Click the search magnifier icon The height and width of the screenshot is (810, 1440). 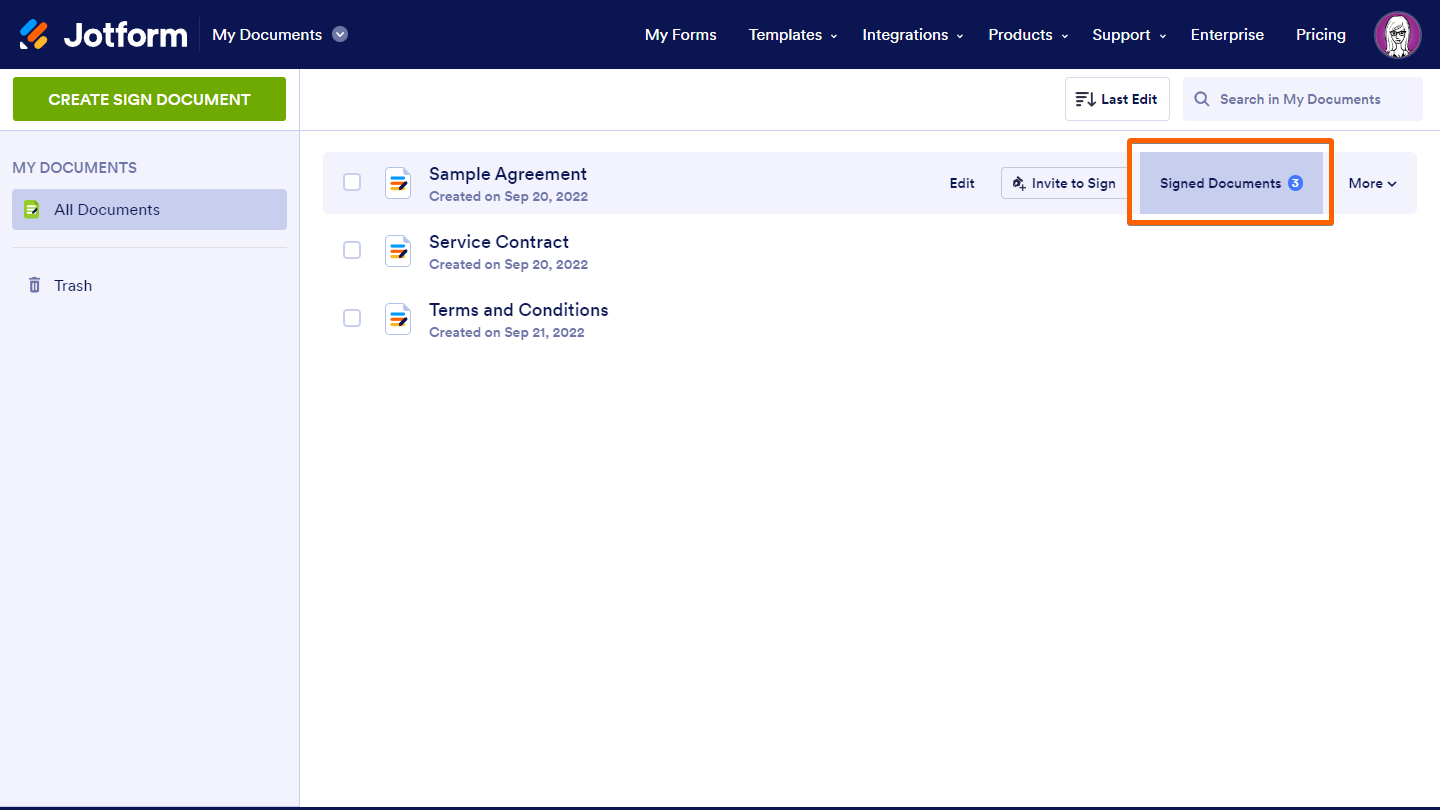1202,100
